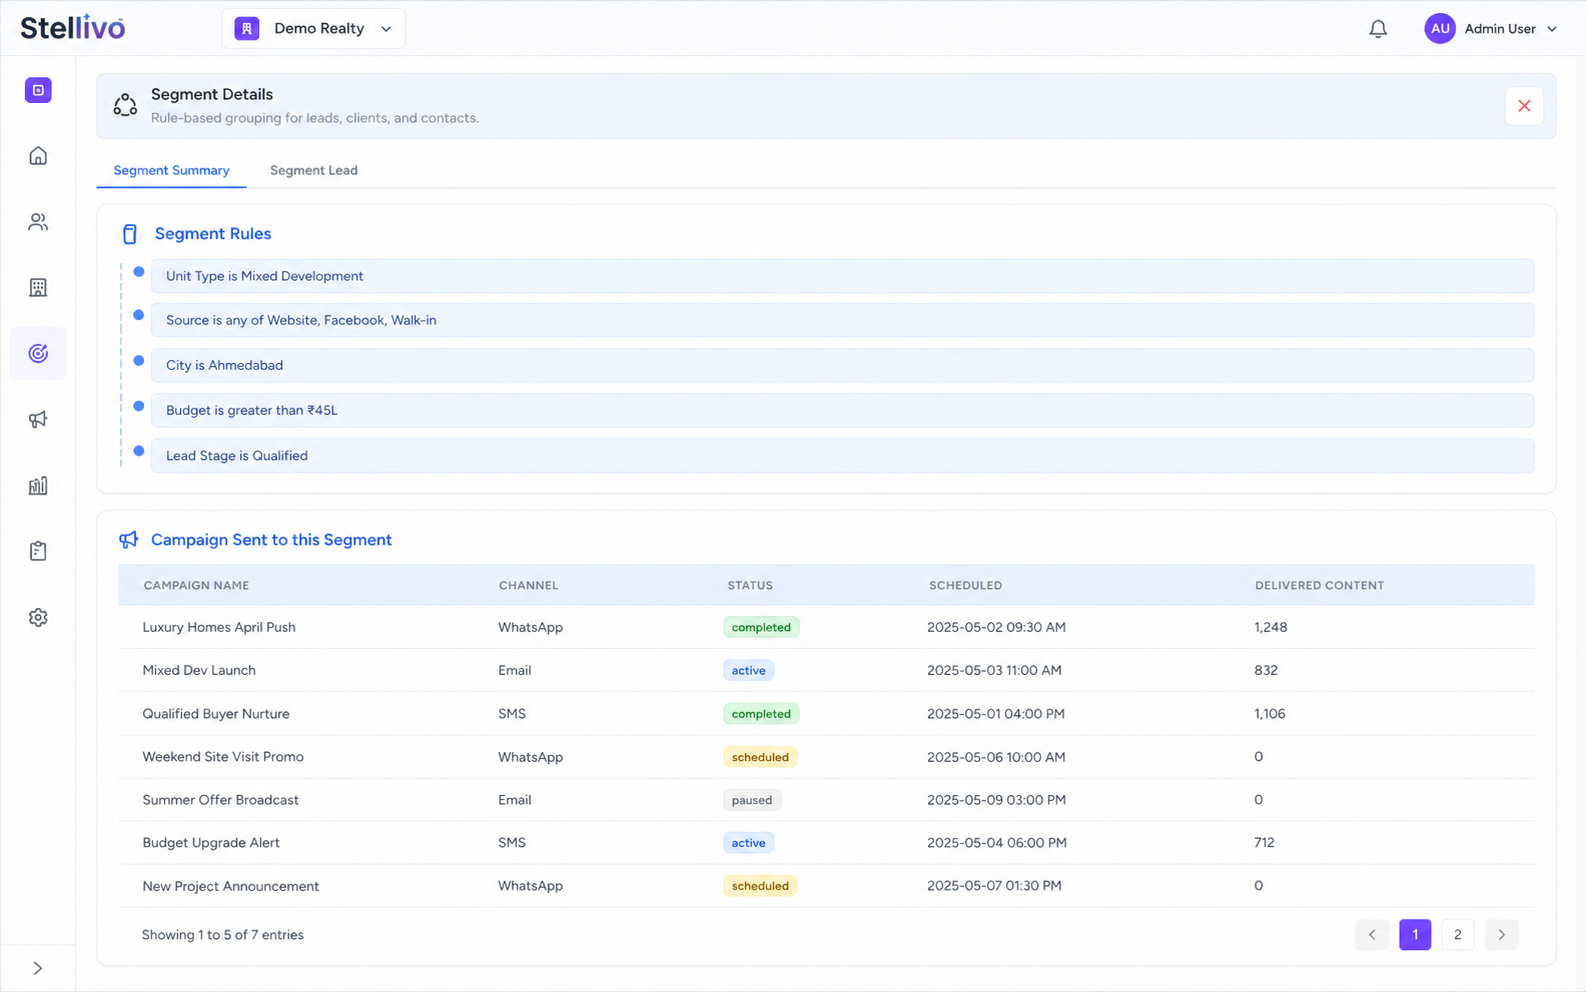The image size is (1586, 992).
Task: Select rule 'Unit Type is Mixed Development'
Action: (x=842, y=276)
